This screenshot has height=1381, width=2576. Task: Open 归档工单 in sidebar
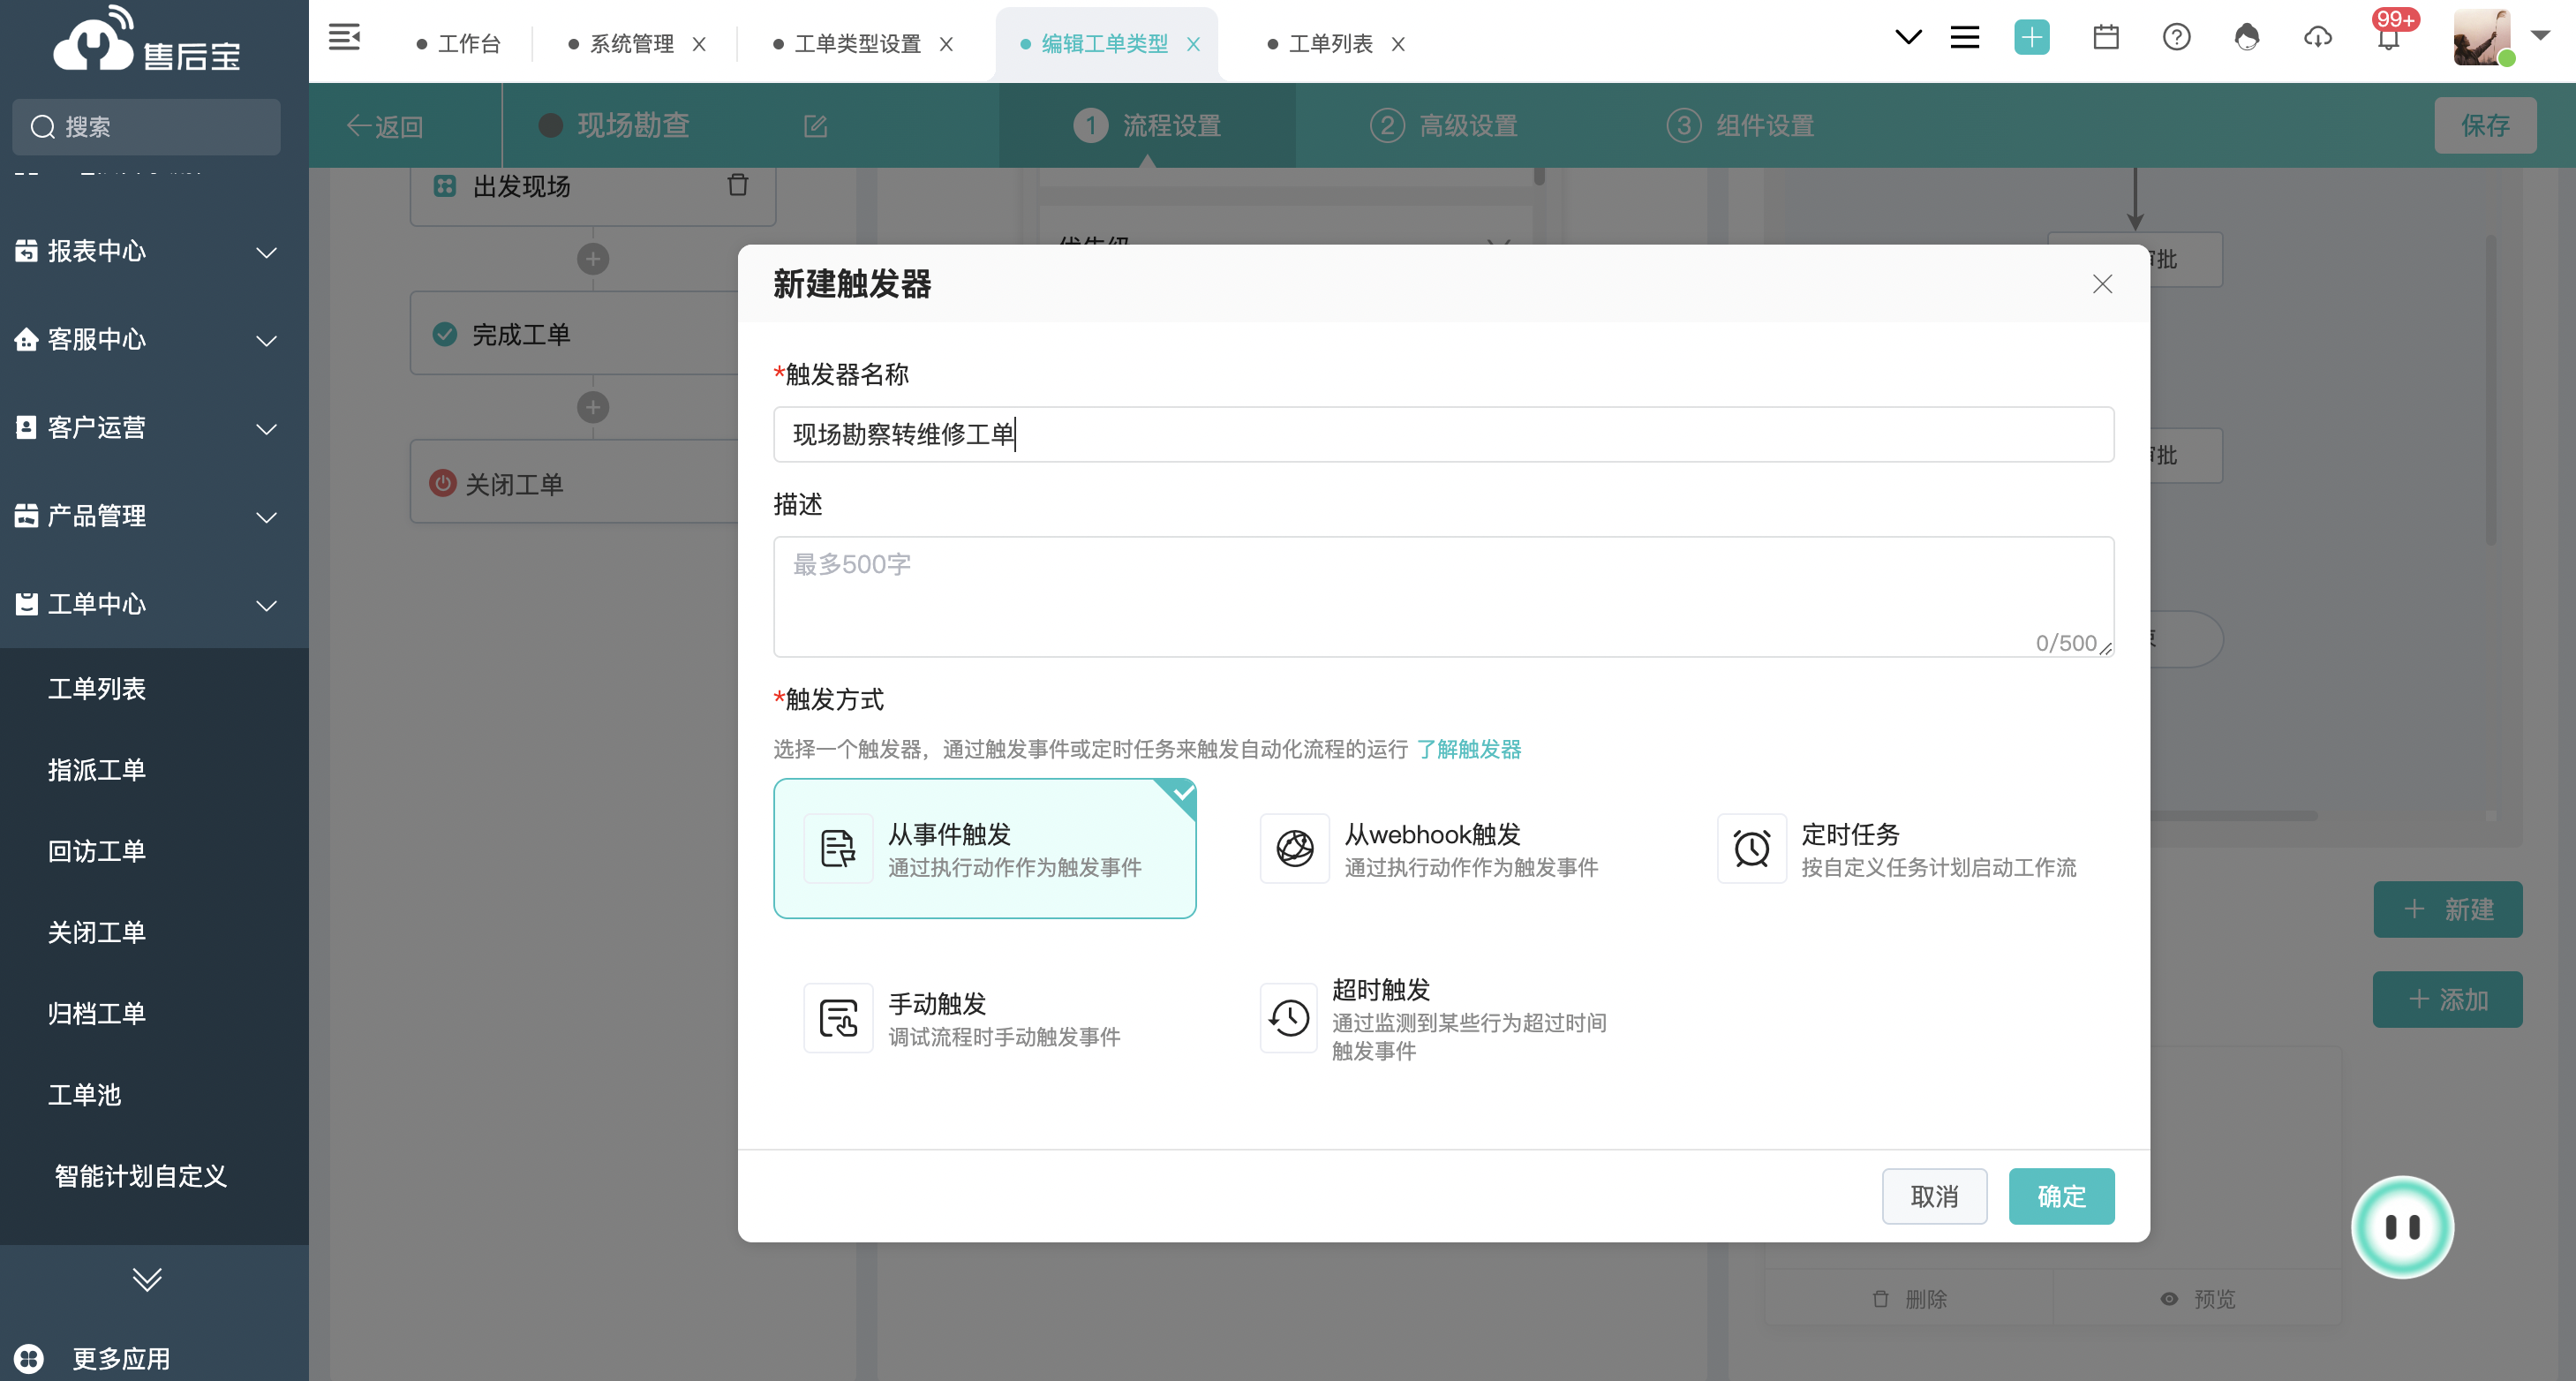(x=97, y=1014)
